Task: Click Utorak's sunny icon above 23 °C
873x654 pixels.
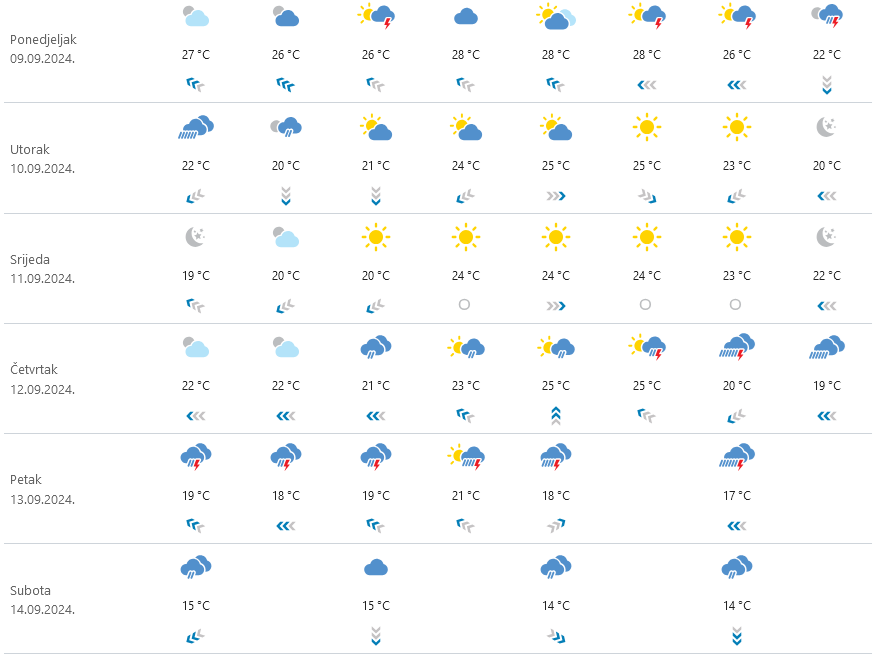Action: tap(736, 127)
